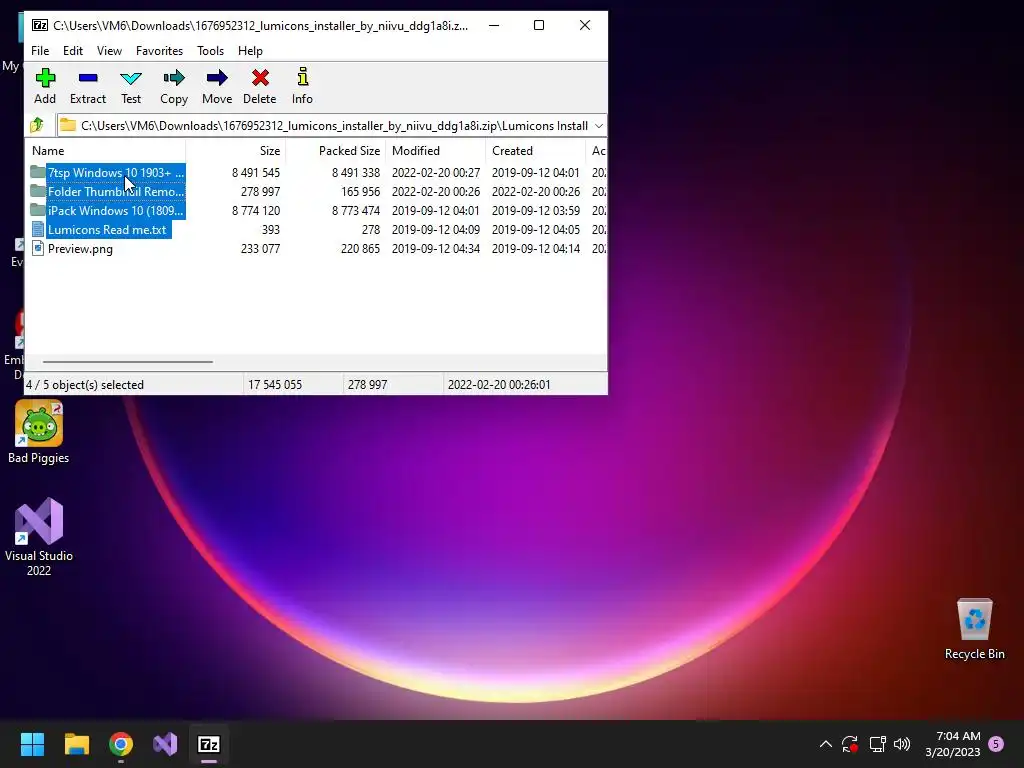Sort by the Name column header
This screenshot has height=768, width=1024.
click(106, 151)
